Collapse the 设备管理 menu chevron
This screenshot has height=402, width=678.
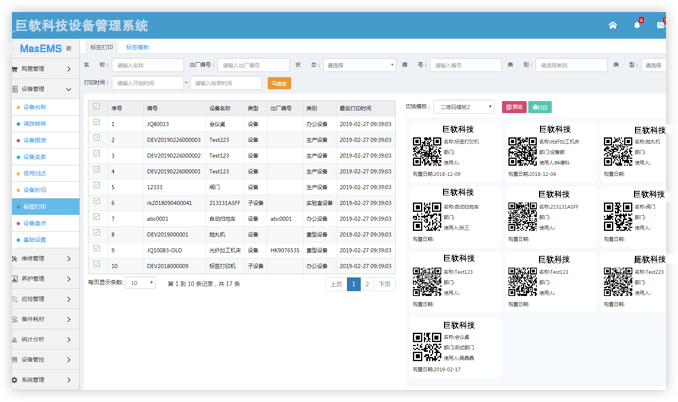(69, 89)
